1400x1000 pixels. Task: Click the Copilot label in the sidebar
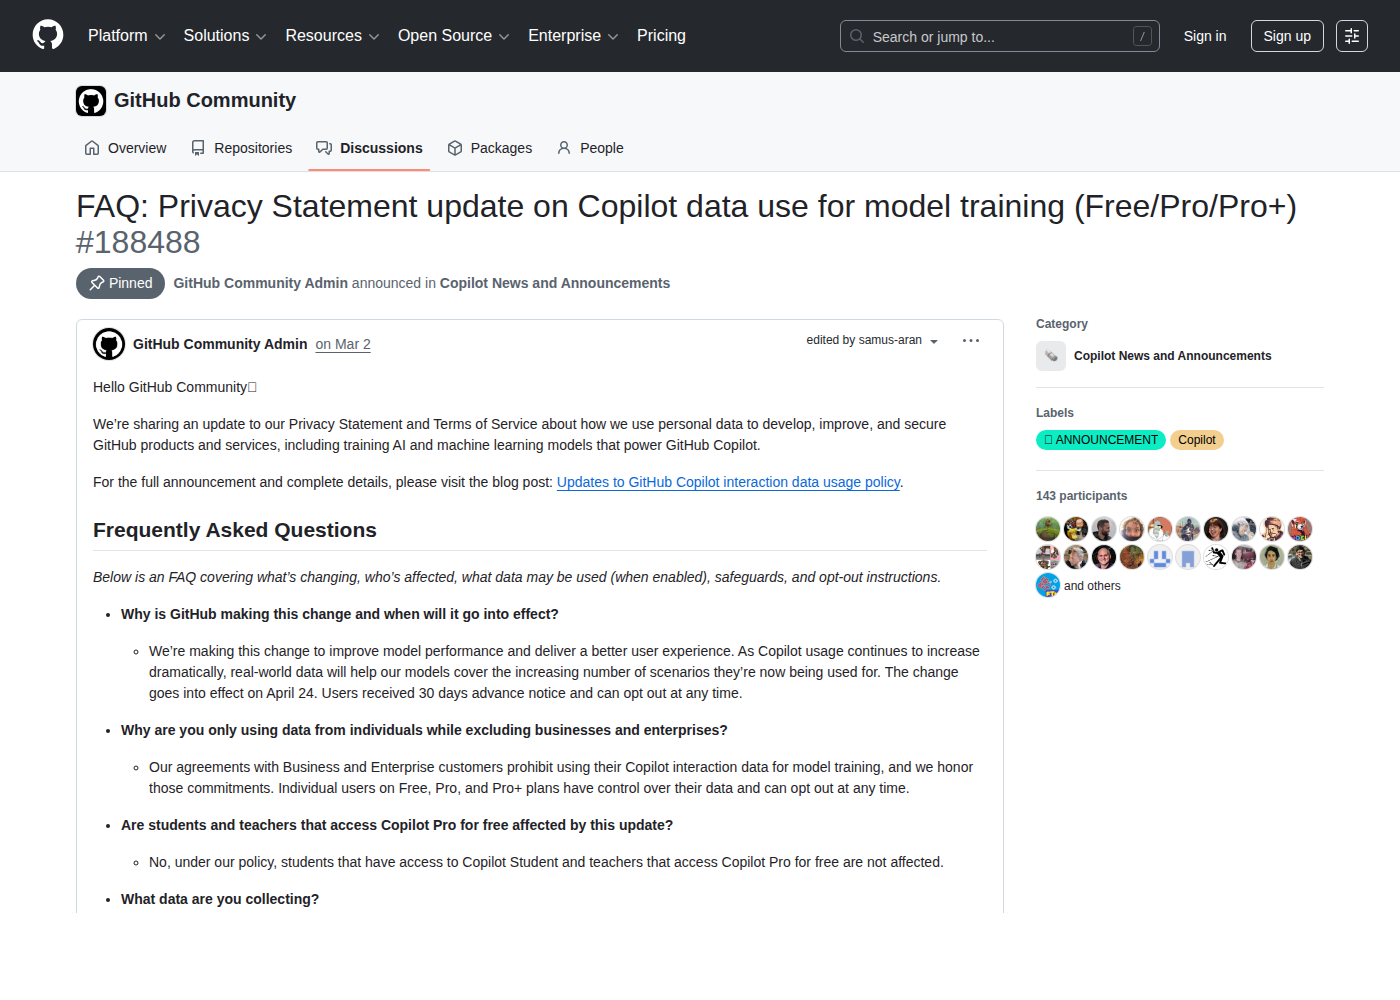[1196, 439]
